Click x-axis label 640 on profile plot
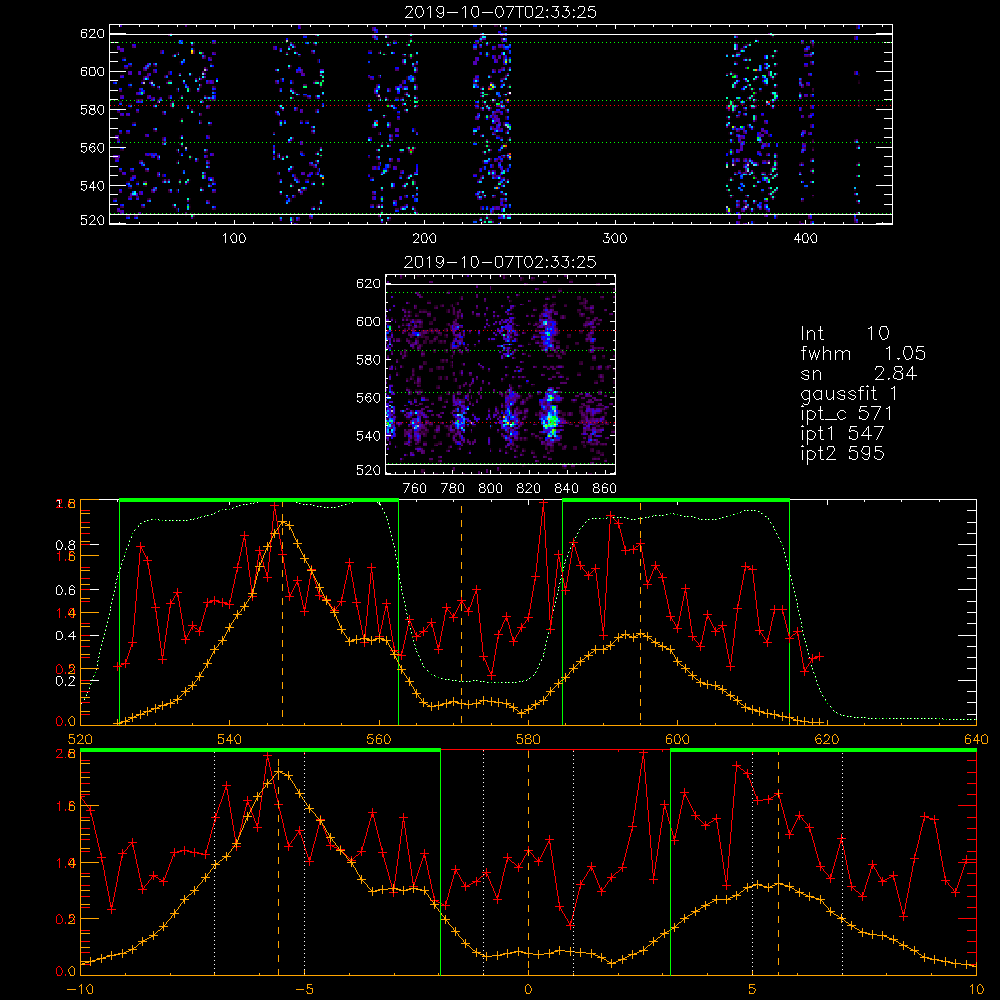Viewport: 1000px width, 1000px height. point(976,739)
